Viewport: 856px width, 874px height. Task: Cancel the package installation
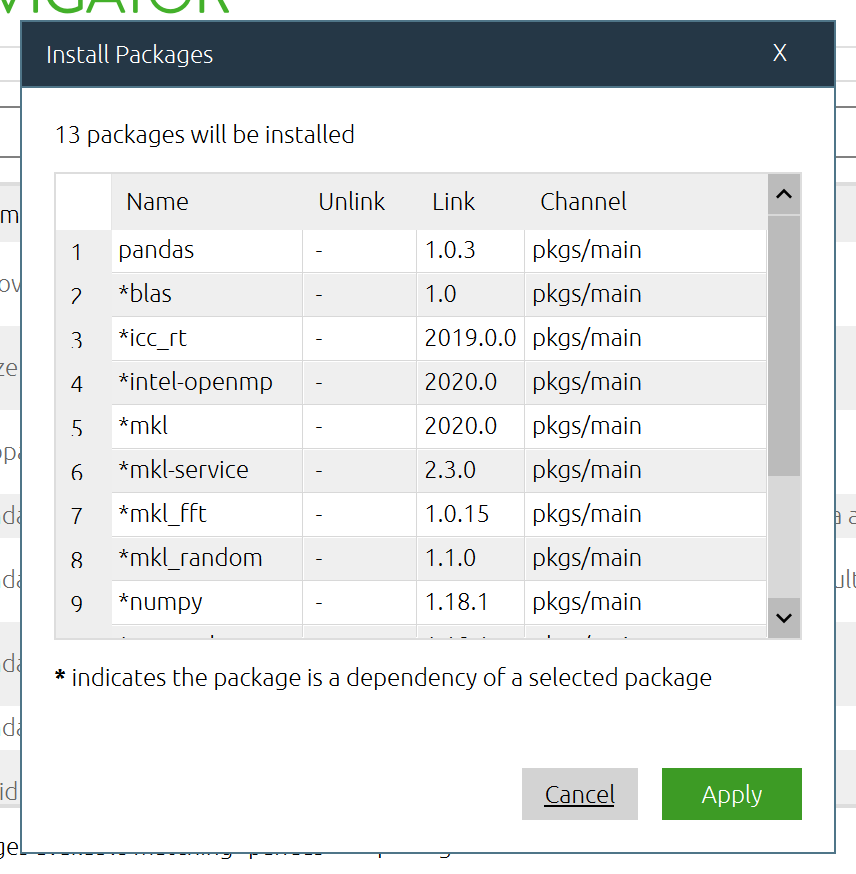click(x=579, y=794)
